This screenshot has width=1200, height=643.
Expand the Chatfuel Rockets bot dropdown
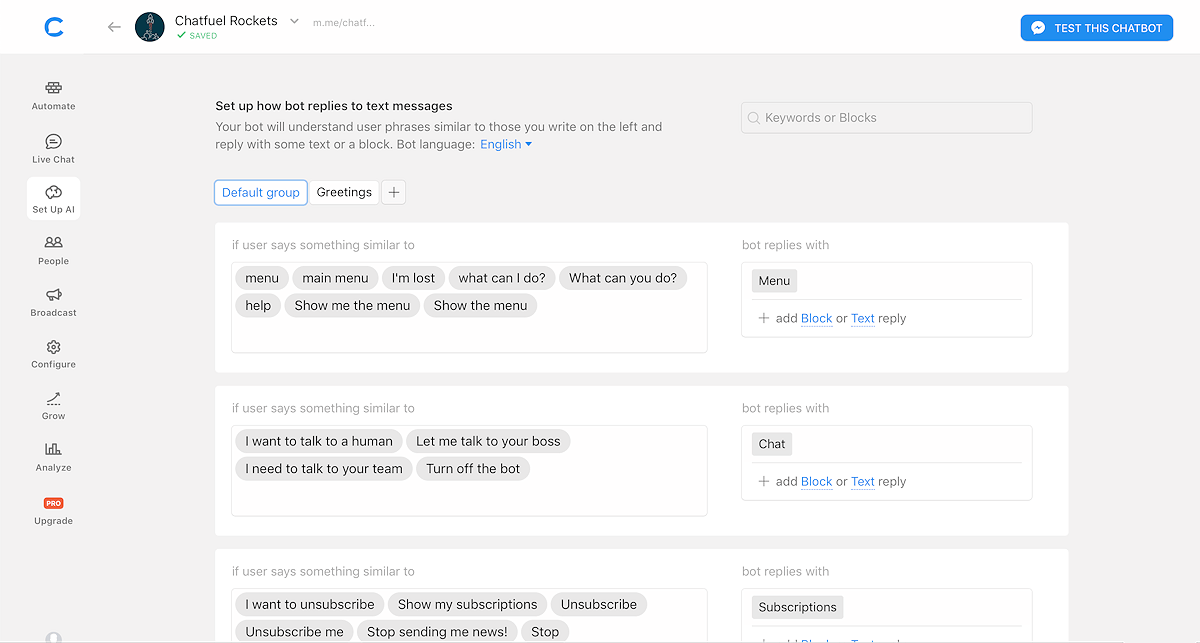[x=294, y=21]
